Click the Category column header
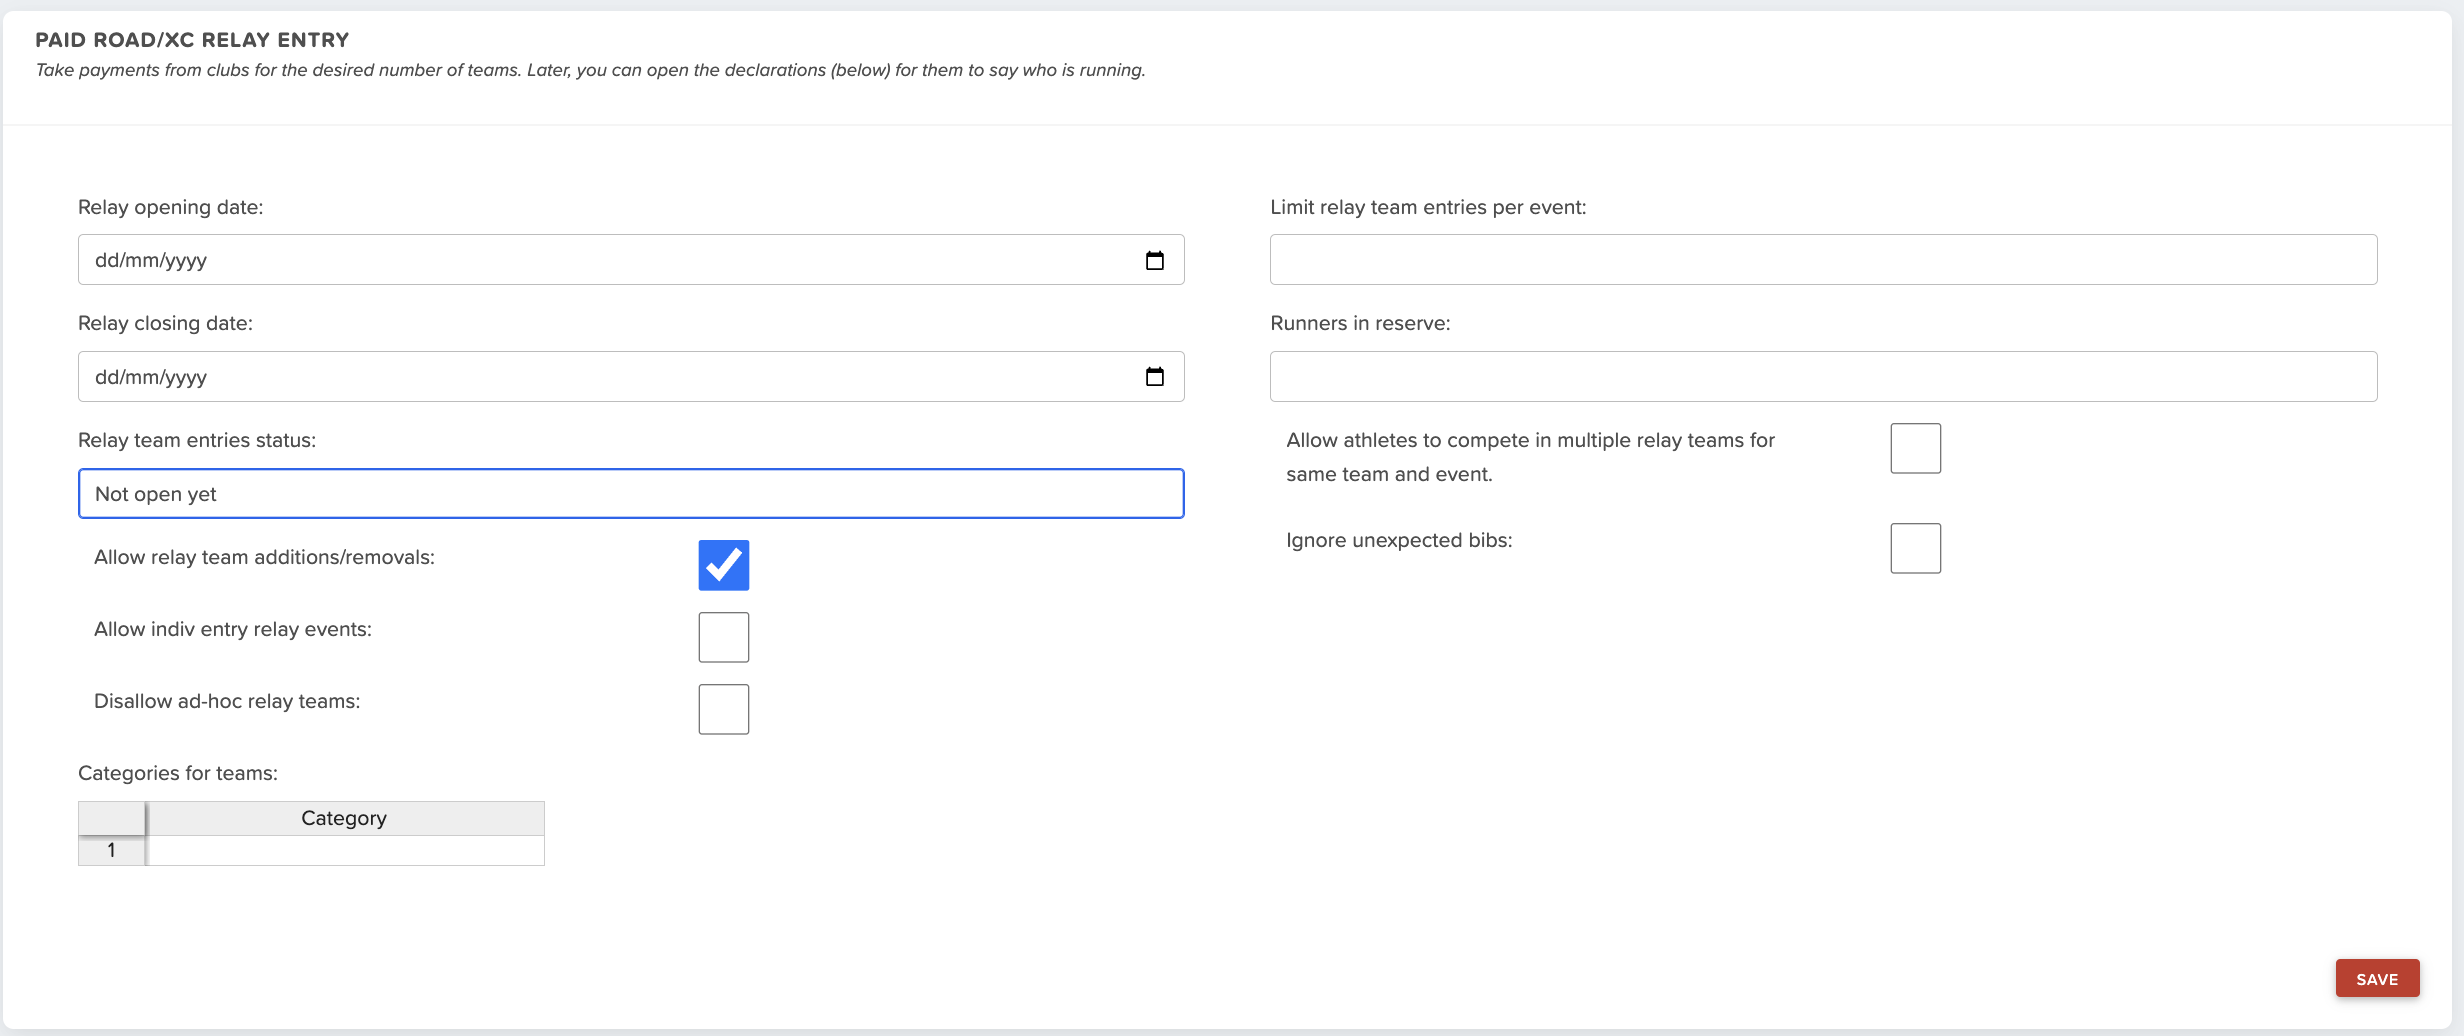 (x=346, y=818)
